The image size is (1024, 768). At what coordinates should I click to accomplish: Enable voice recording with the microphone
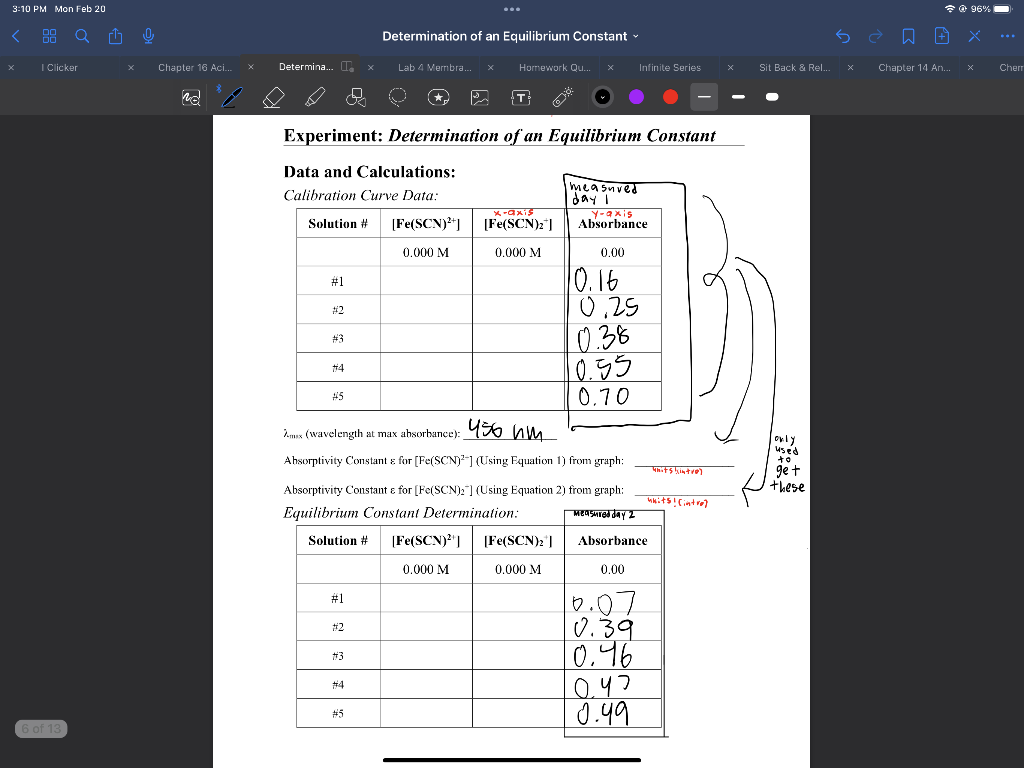click(x=147, y=36)
